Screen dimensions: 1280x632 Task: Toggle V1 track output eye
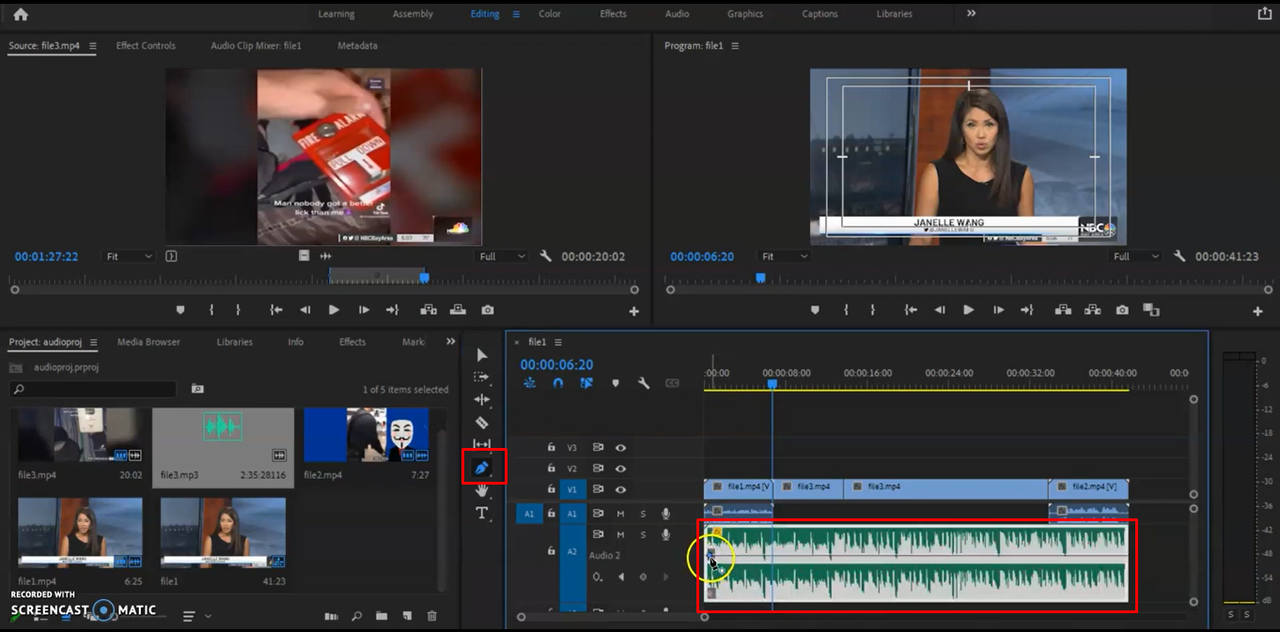tap(620, 489)
